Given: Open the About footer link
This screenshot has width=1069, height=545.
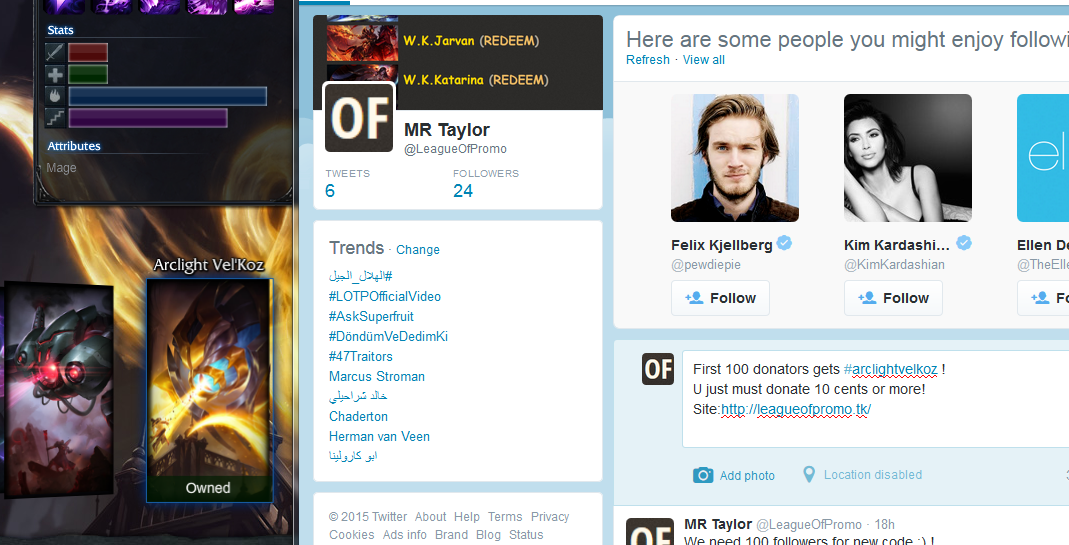Looking at the screenshot, I should (430, 517).
